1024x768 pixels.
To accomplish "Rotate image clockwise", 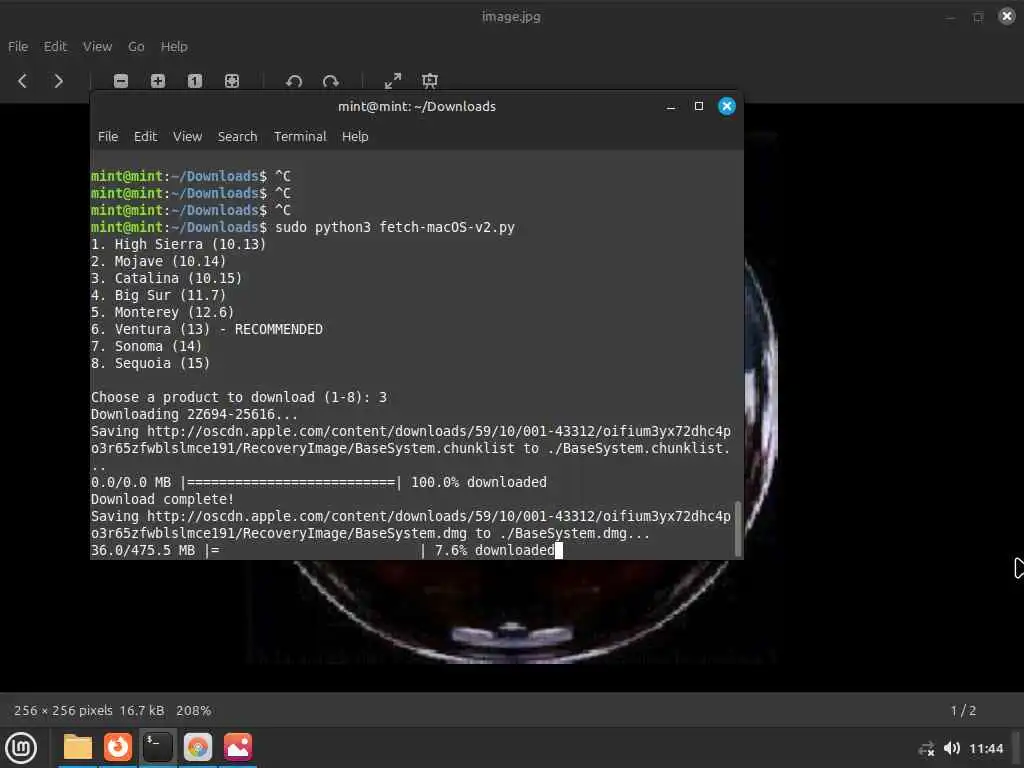I will 330,81.
